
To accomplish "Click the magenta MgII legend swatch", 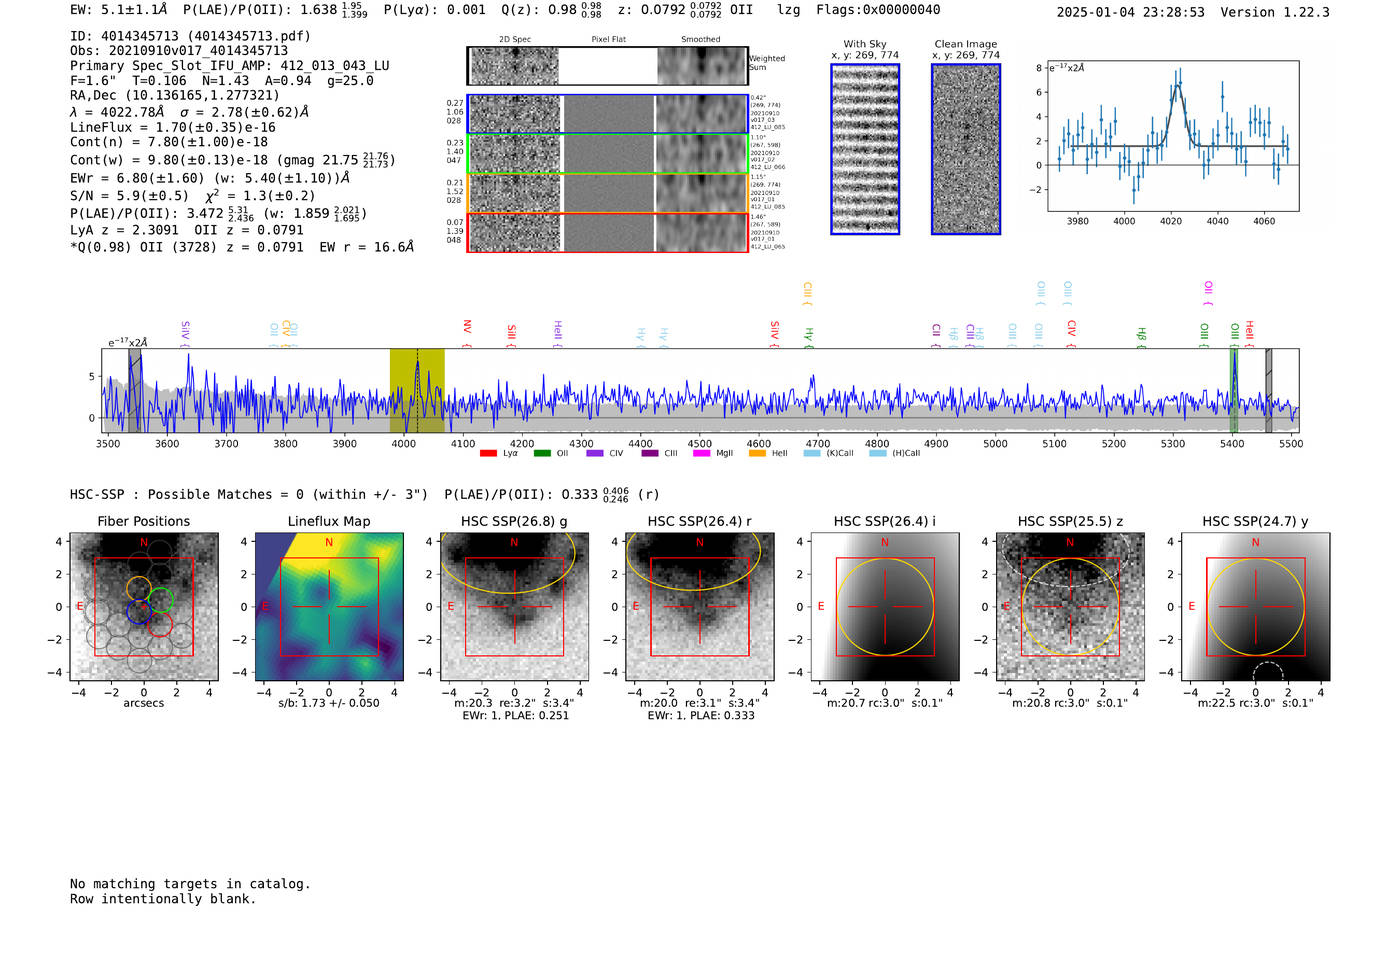I will (x=702, y=453).
